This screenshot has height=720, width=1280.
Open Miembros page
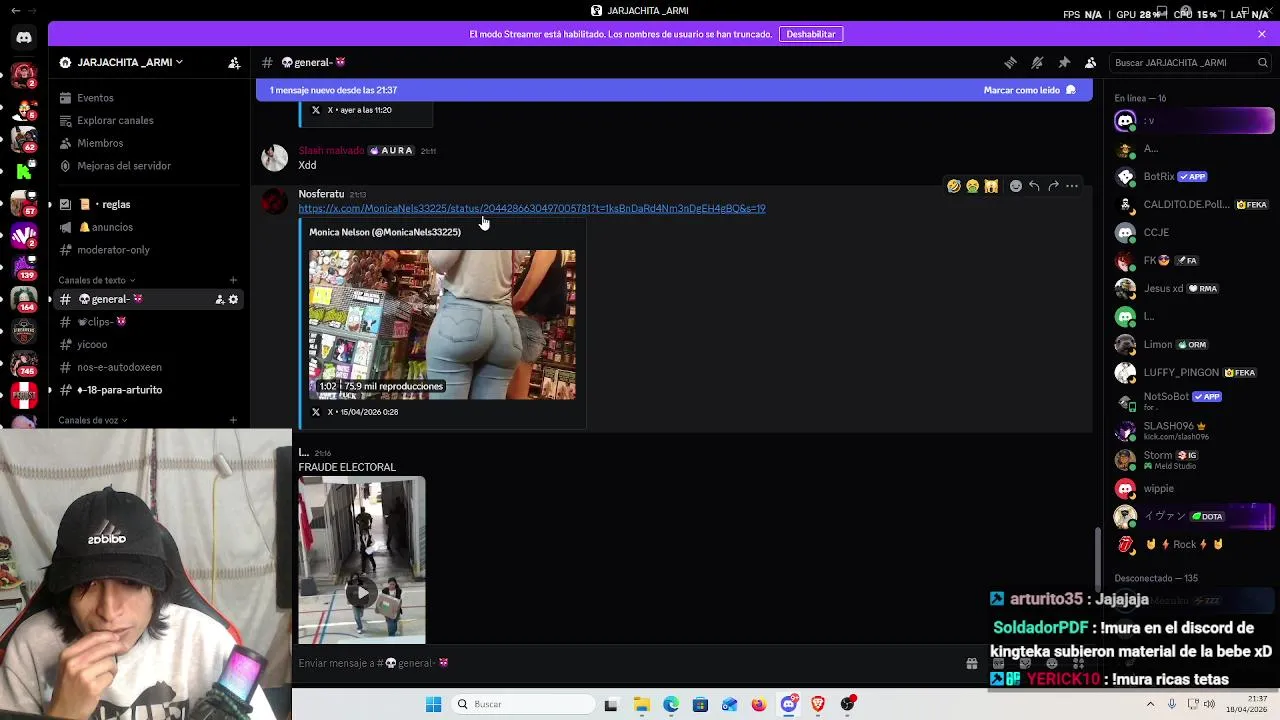click(x=150, y=143)
